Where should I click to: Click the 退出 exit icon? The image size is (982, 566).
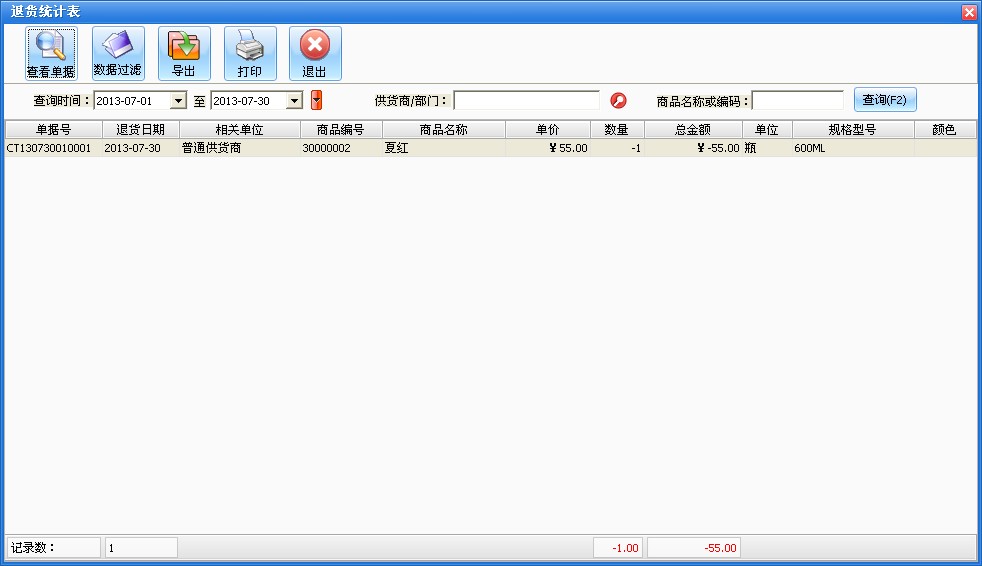pos(315,53)
